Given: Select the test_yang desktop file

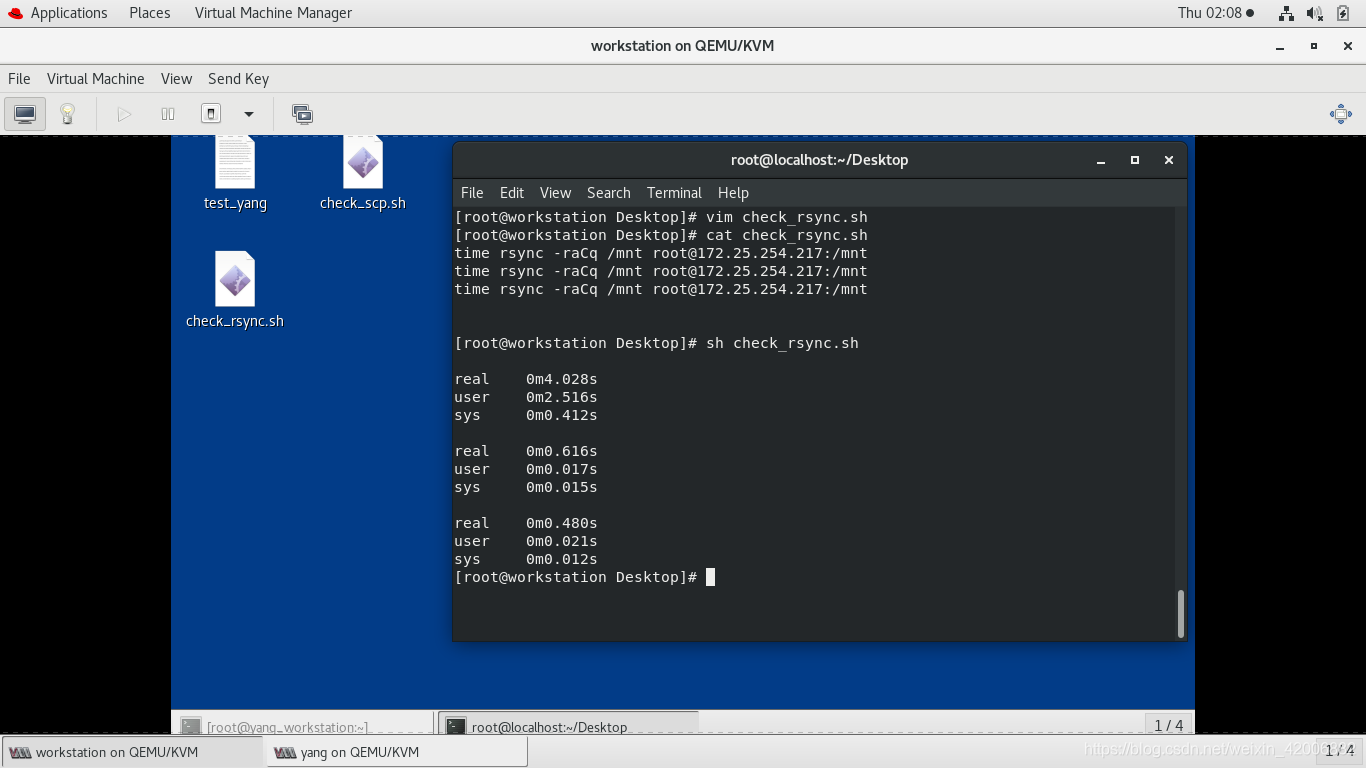Looking at the screenshot, I should [235, 173].
